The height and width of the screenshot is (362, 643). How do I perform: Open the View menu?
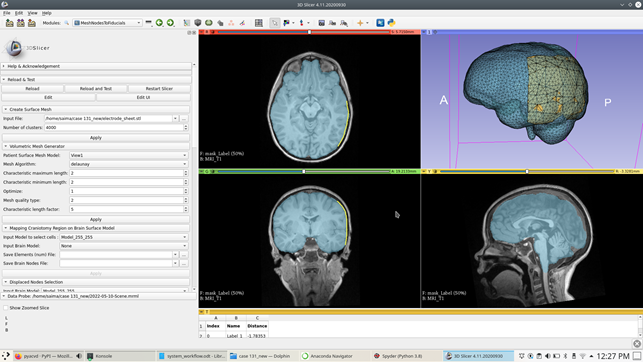(x=32, y=13)
